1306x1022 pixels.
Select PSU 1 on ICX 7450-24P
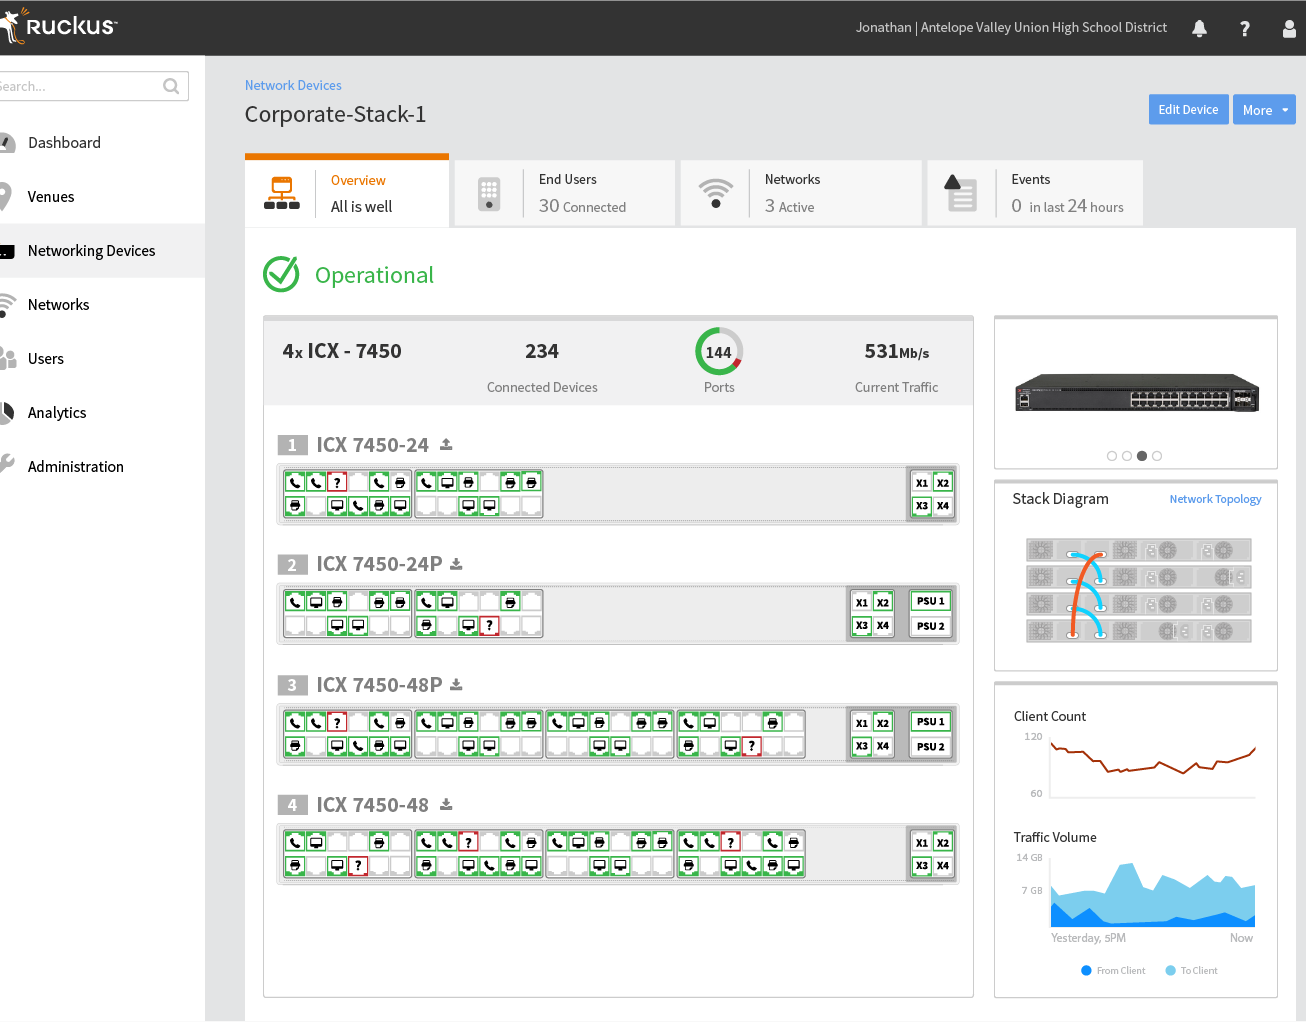[930, 601]
